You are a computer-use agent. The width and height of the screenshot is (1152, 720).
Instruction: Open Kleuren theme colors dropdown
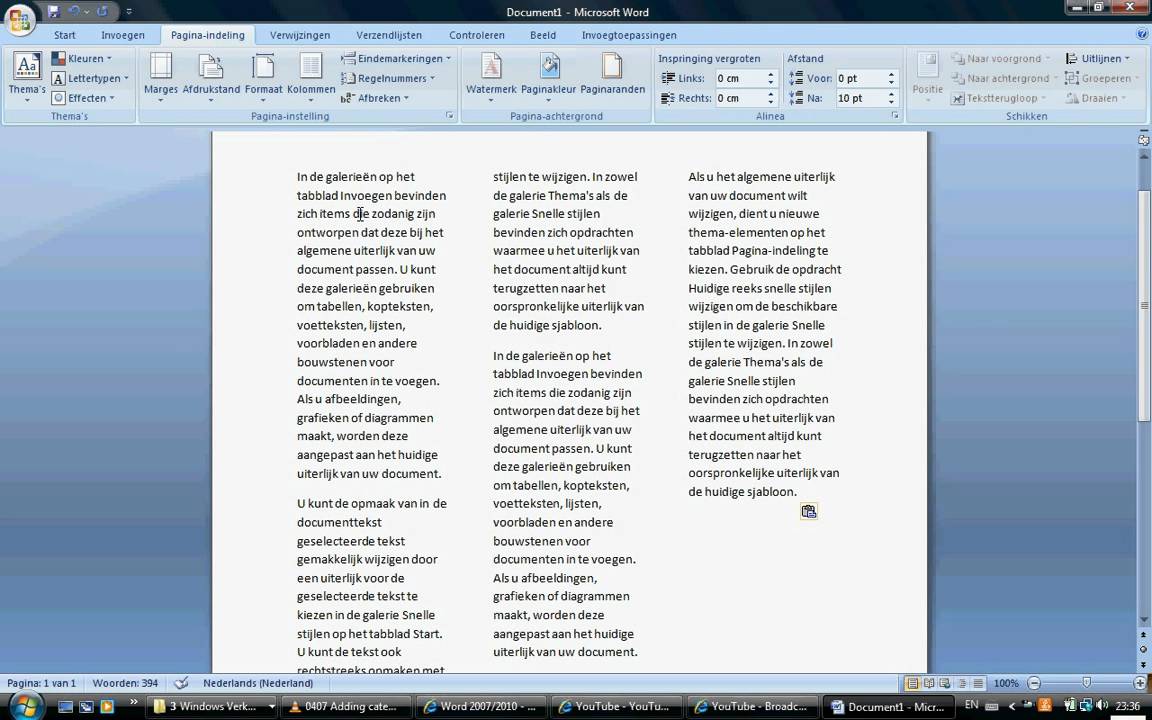click(x=82, y=59)
